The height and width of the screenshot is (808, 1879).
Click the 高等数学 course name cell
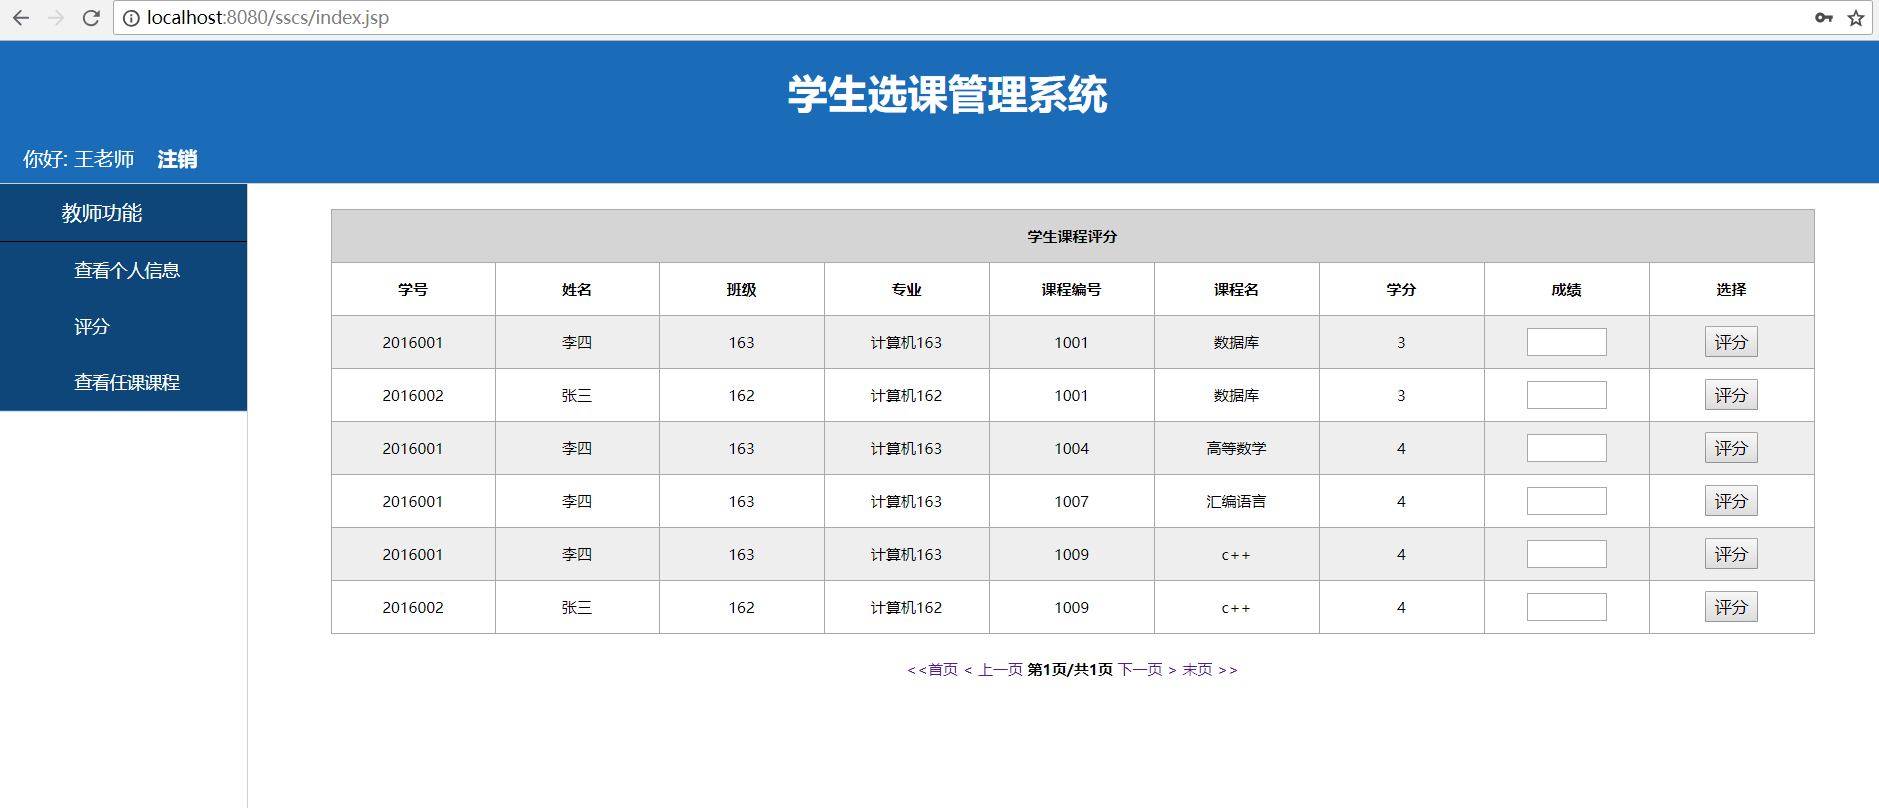[x=1237, y=448]
